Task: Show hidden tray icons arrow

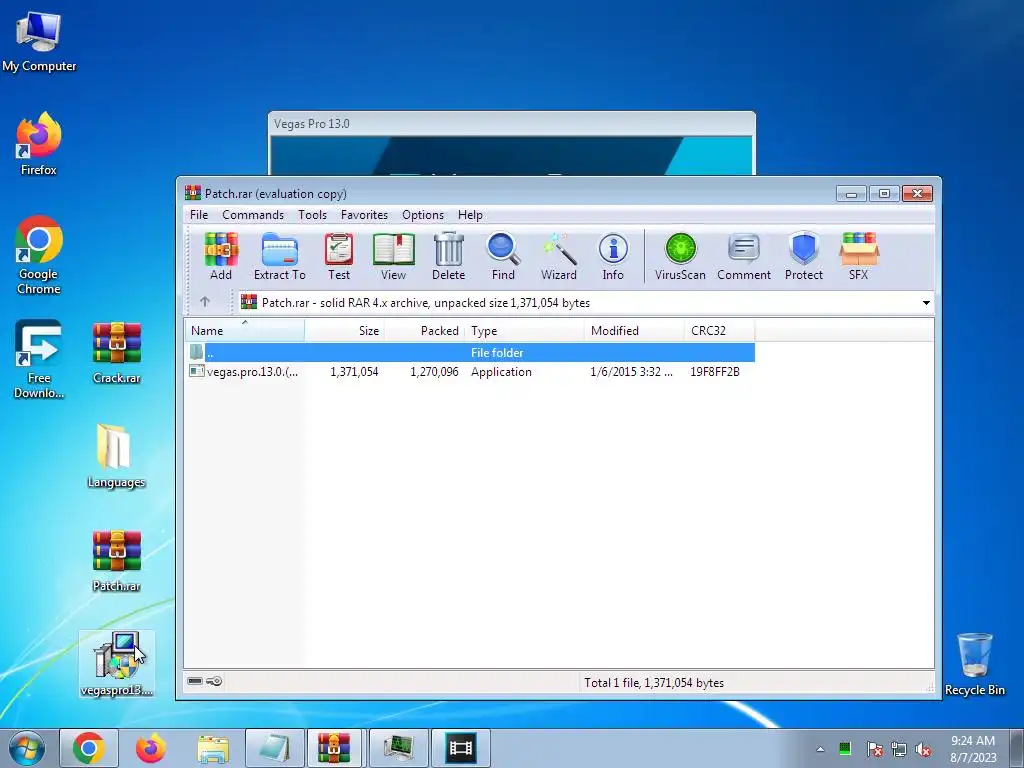Action: click(x=820, y=749)
